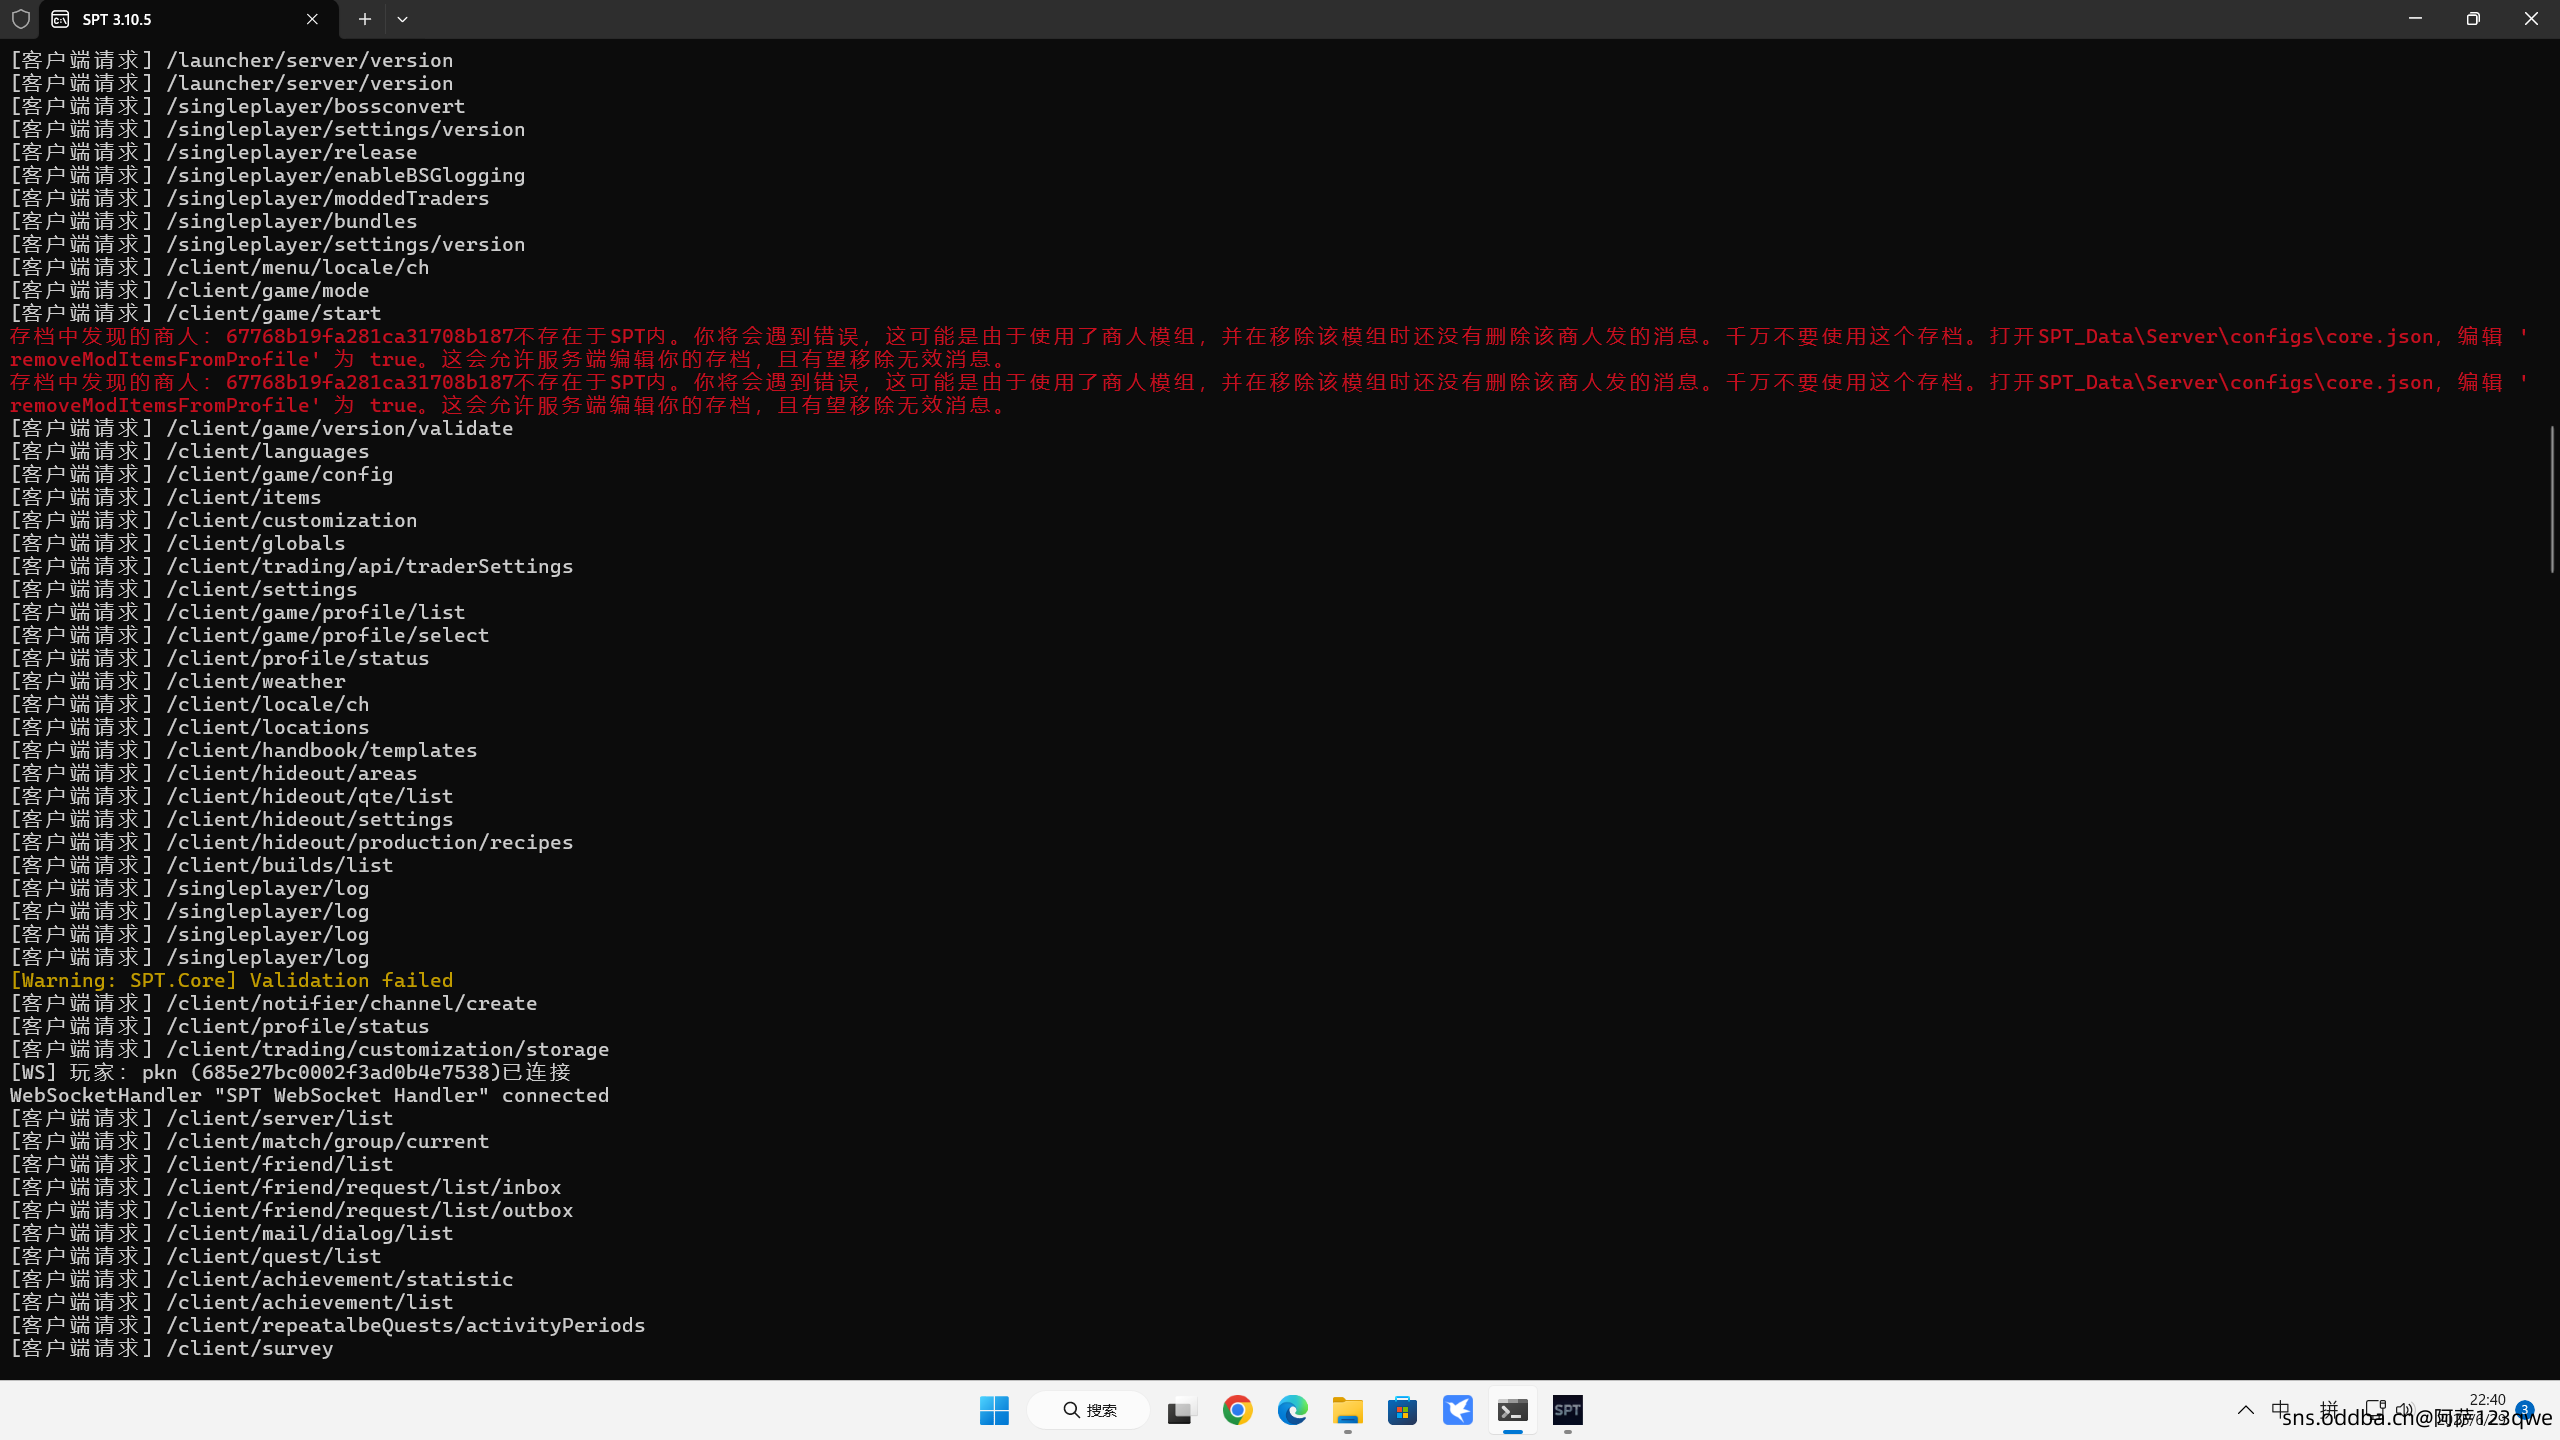Open the network status tray icon
This screenshot has width=2560, height=1440.
tap(2376, 1410)
